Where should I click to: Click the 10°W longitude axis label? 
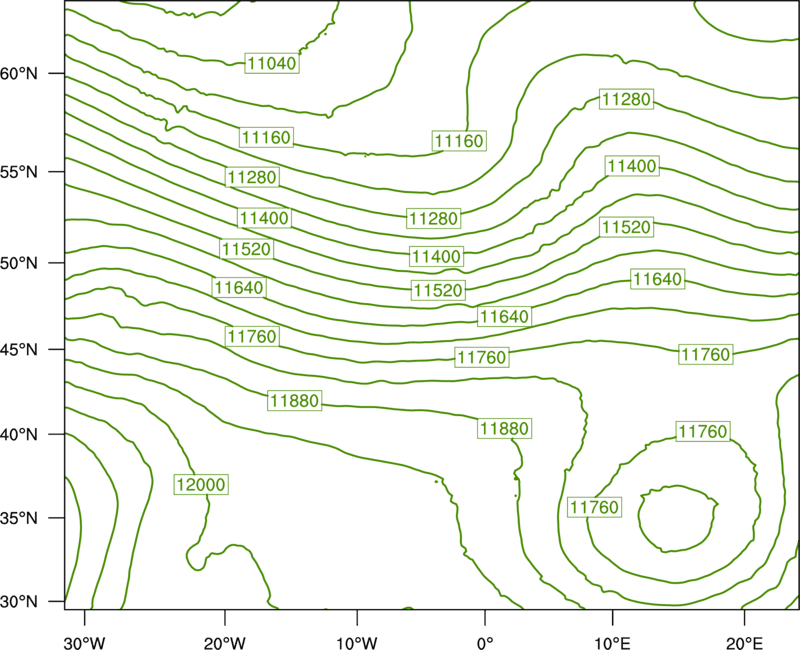point(357,643)
